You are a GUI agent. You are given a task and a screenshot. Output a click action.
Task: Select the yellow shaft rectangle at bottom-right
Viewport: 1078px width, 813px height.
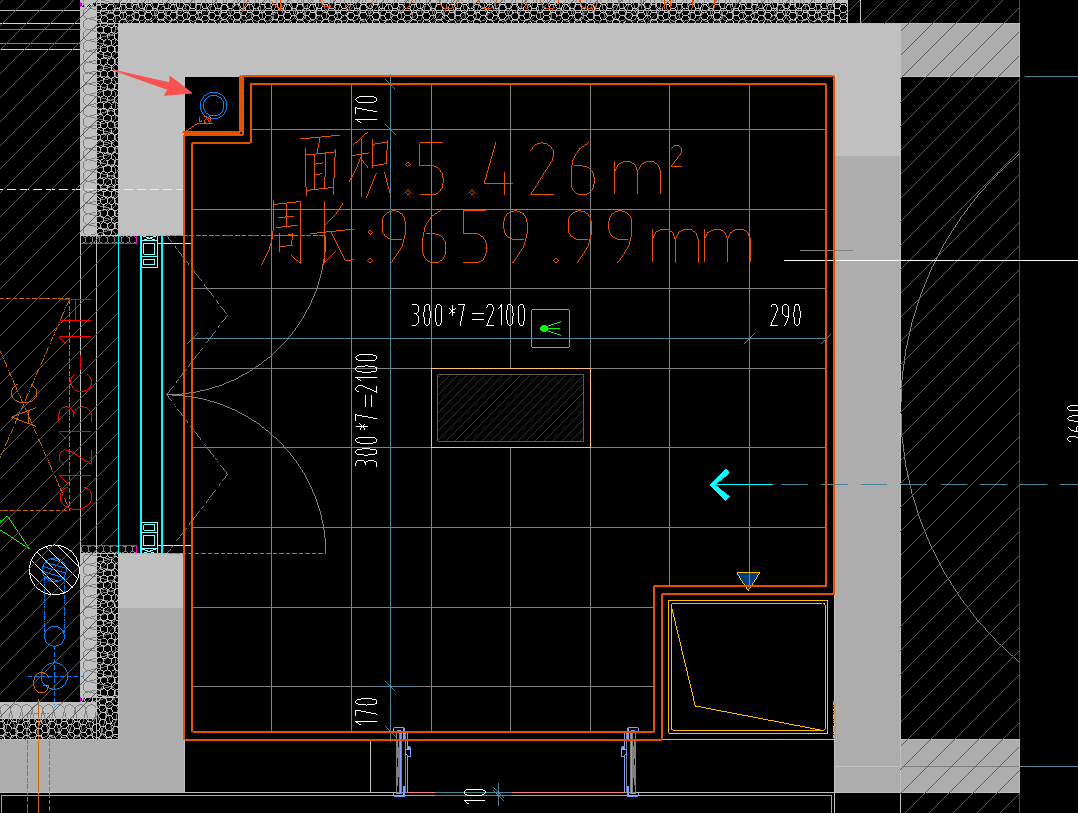(x=748, y=667)
